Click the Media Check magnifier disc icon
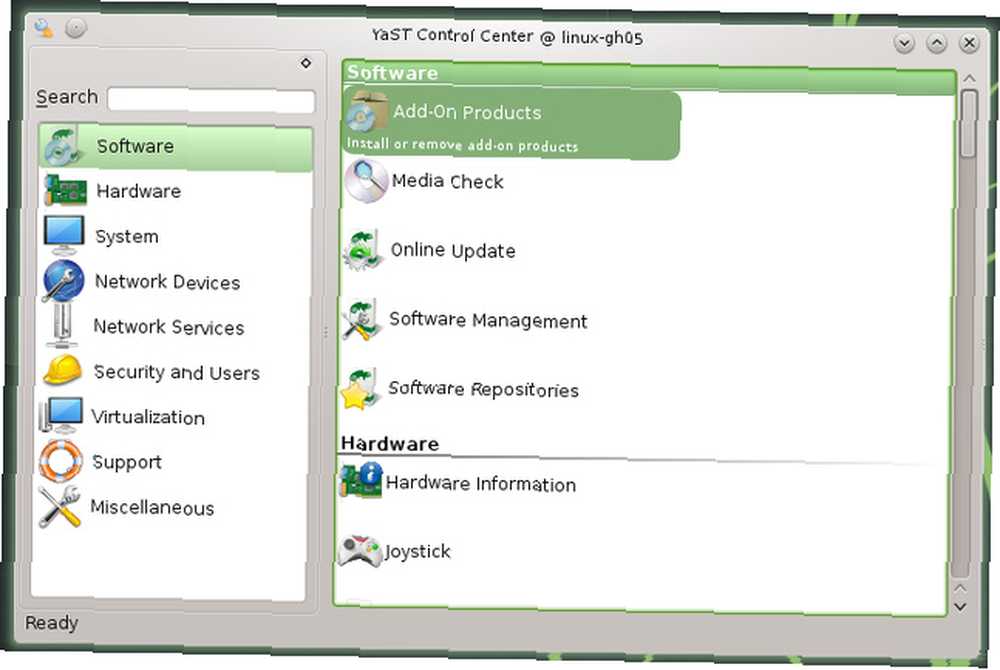1000x670 pixels. [366, 180]
